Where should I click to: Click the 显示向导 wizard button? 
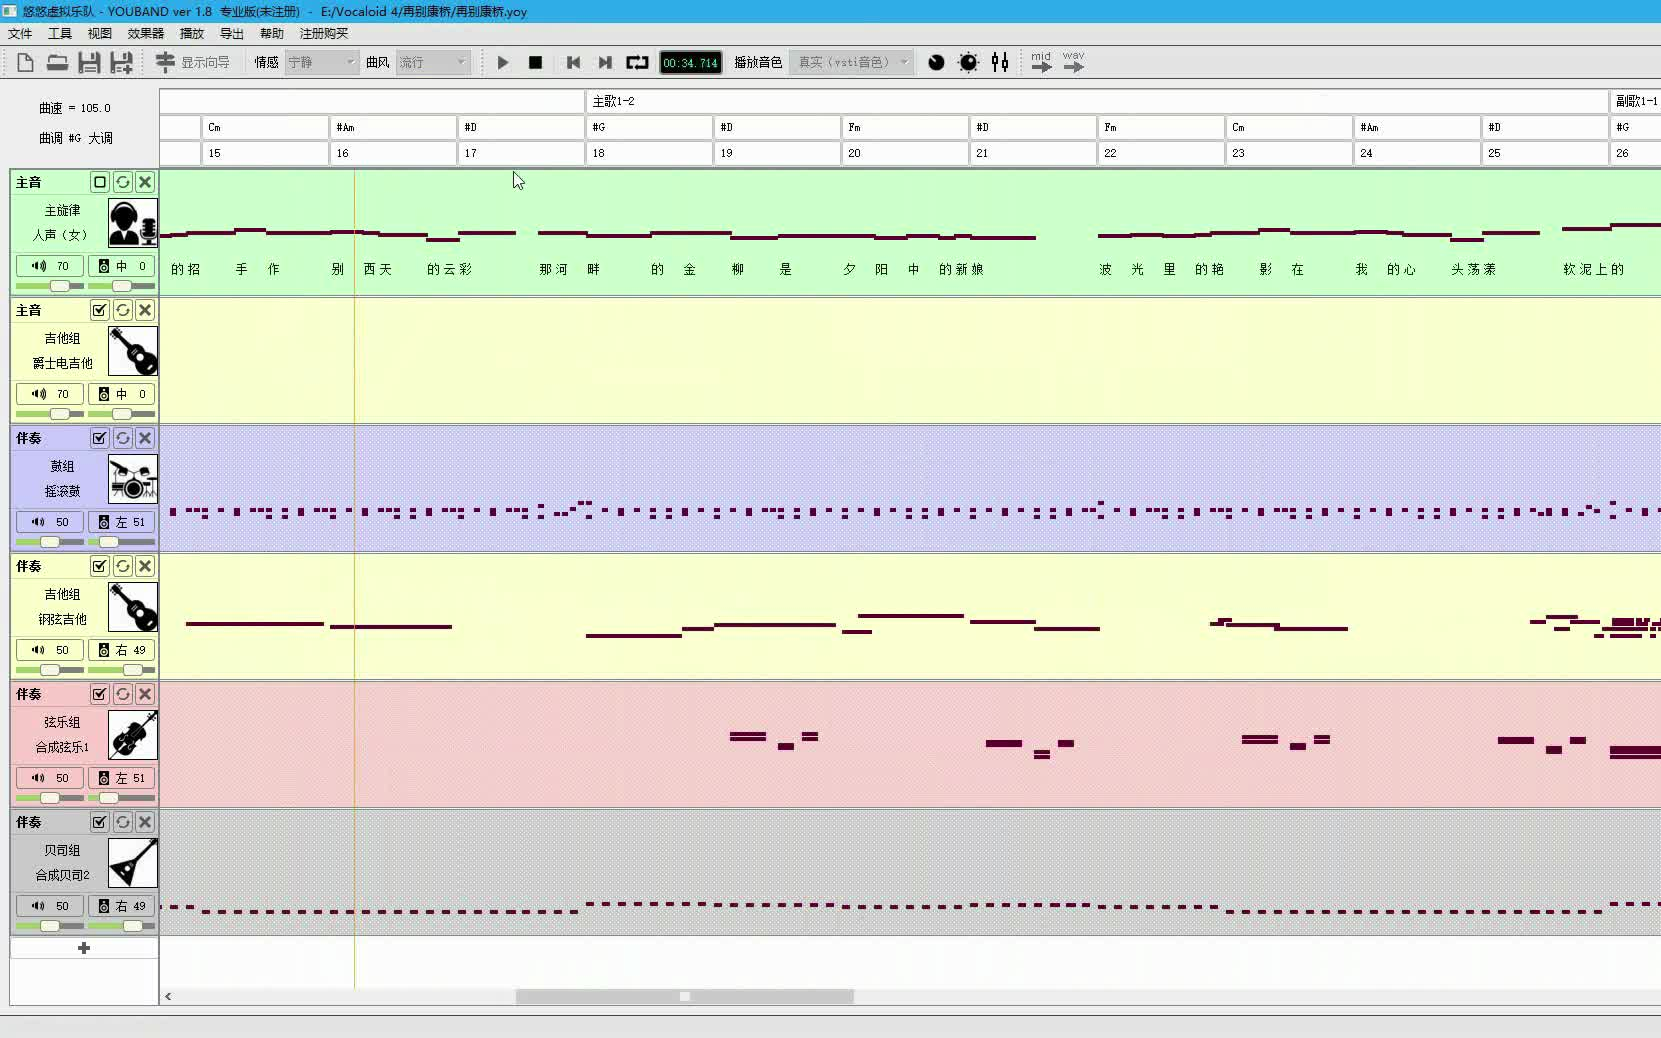point(193,62)
